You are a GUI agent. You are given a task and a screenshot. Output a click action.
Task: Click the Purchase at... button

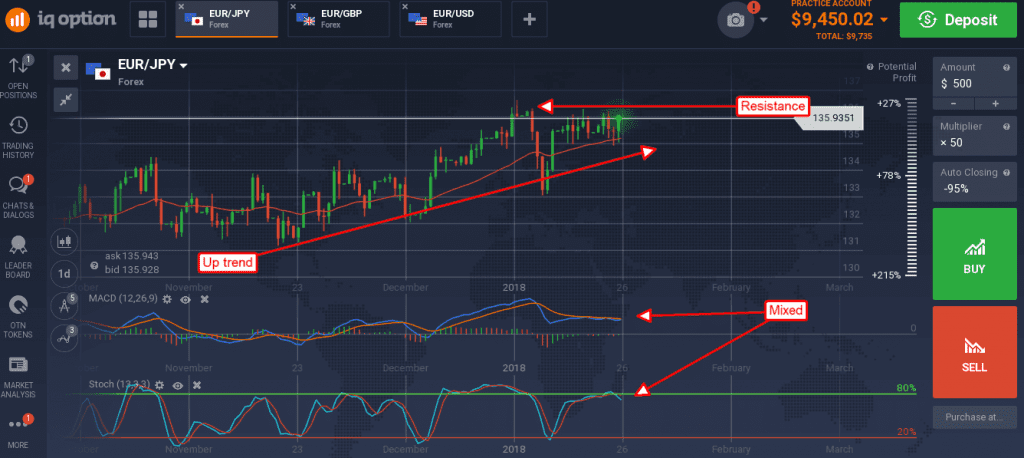tap(974, 417)
